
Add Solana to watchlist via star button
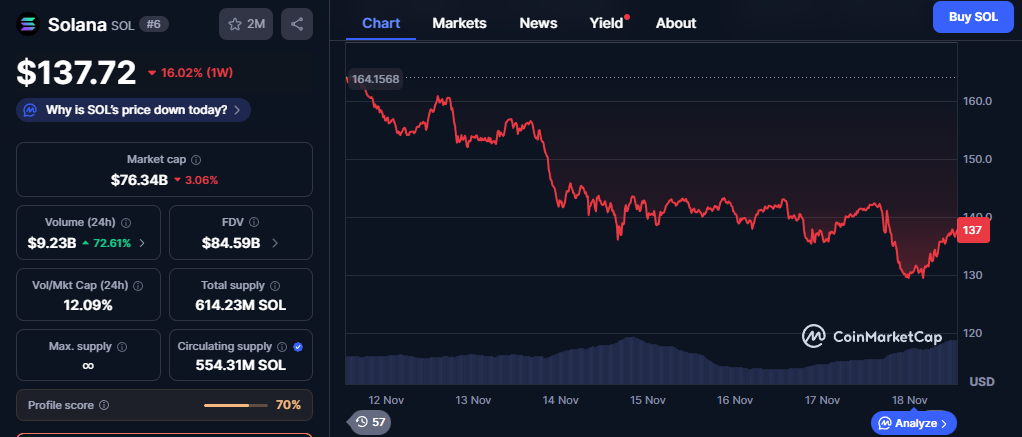246,24
